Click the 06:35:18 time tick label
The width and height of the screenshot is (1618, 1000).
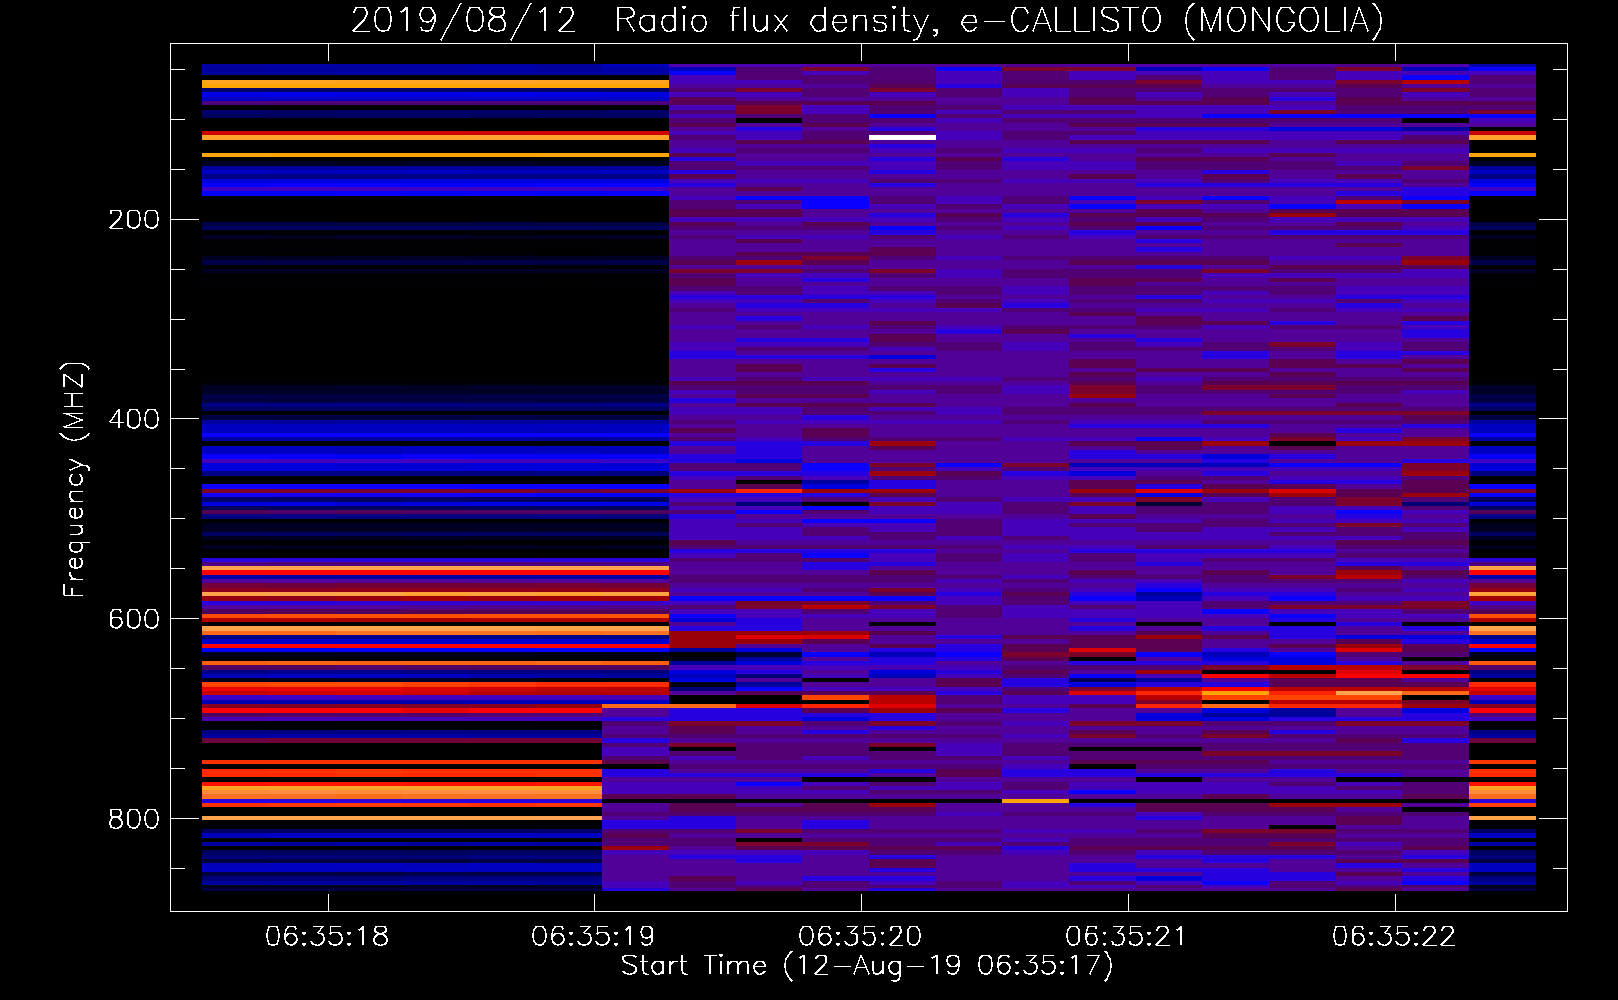327,937
